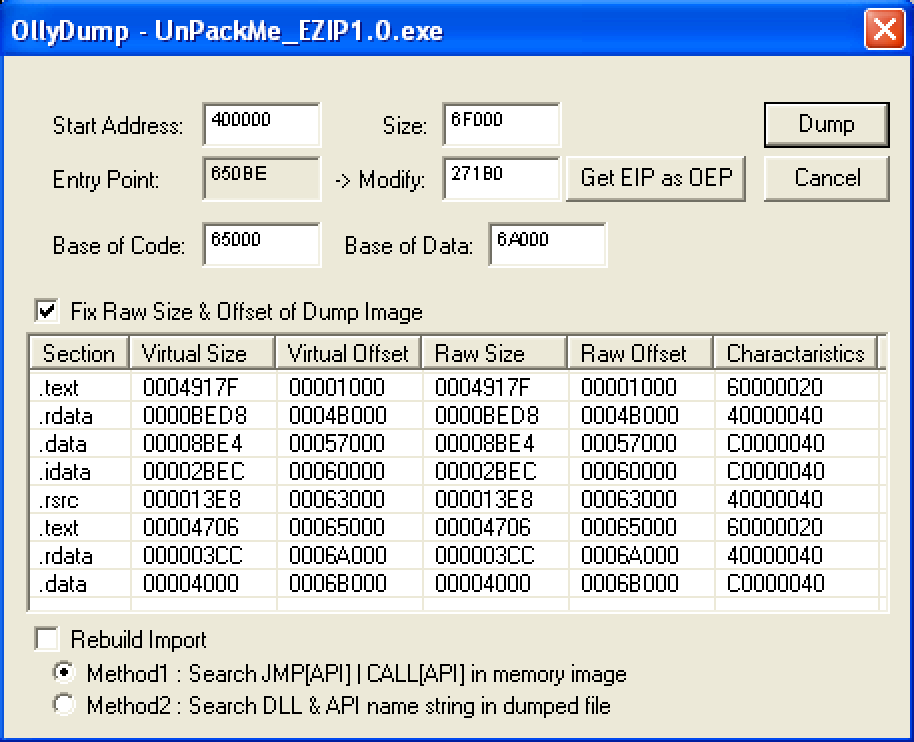This screenshot has width=914, height=742.
Task: Click raw offset value 0004B000
Action: [629, 415]
